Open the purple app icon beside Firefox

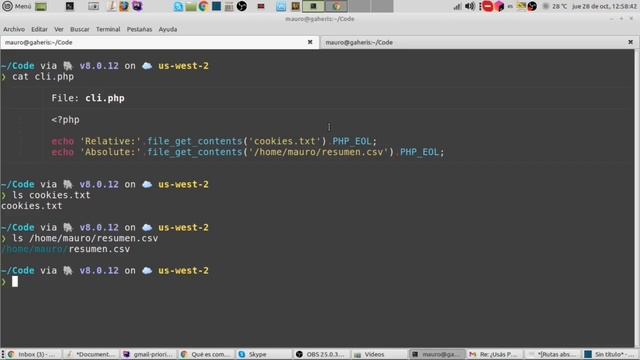point(137,6)
